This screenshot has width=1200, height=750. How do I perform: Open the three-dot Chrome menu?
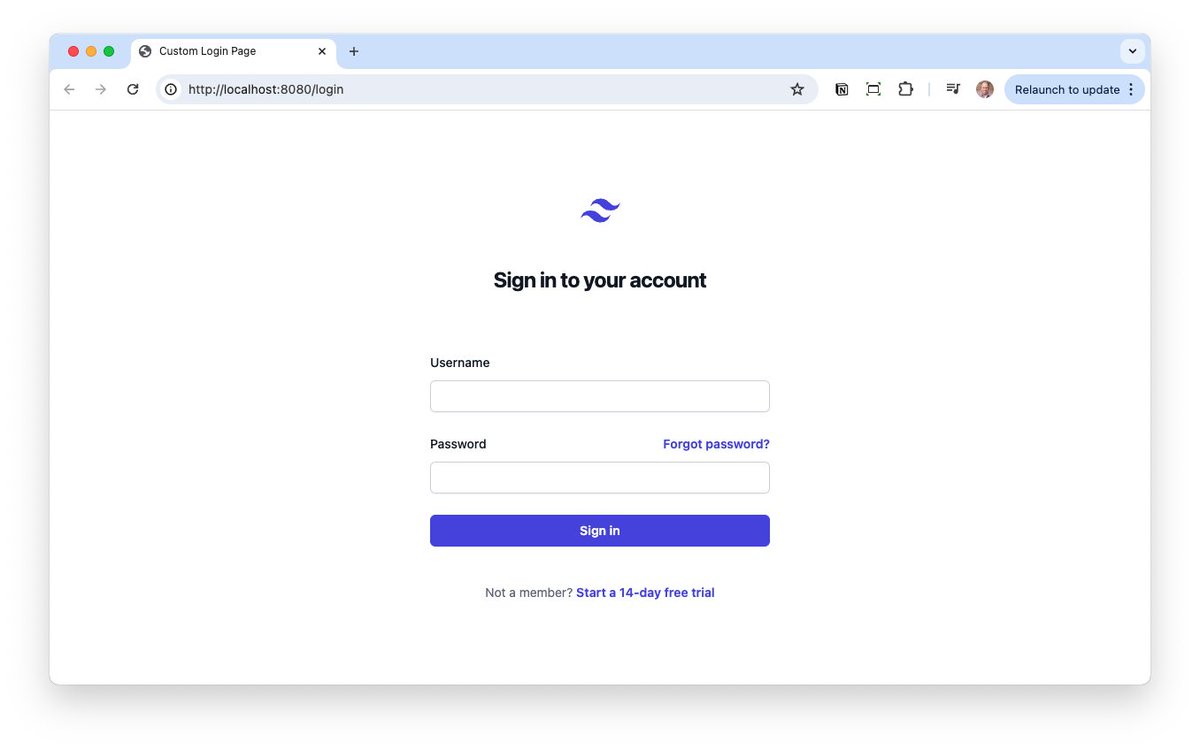click(x=1131, y=89)
